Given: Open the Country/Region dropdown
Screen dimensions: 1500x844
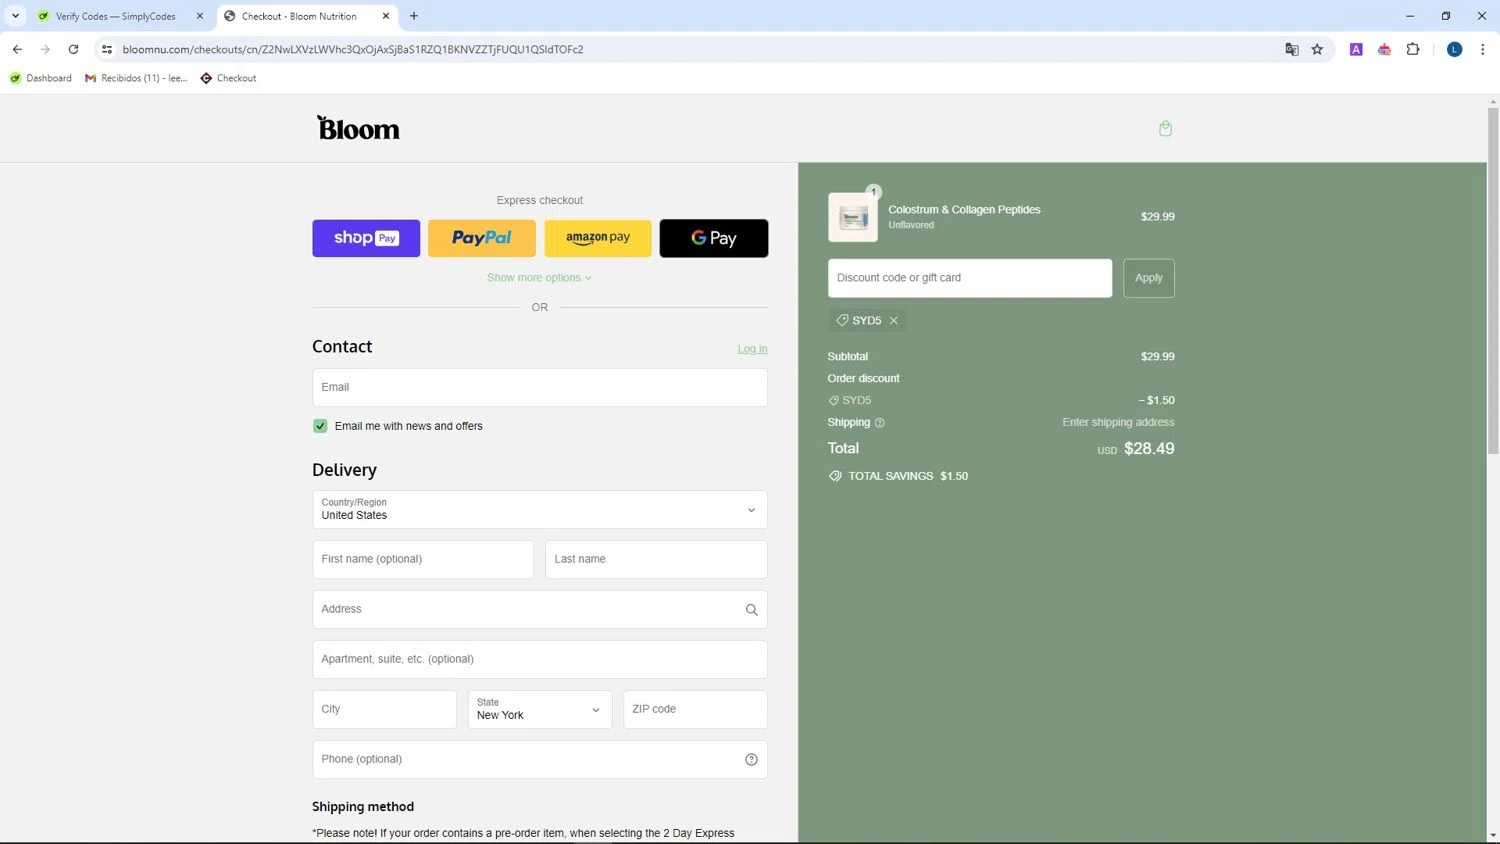Looking at the screenshot, I should tap(540, 510).
